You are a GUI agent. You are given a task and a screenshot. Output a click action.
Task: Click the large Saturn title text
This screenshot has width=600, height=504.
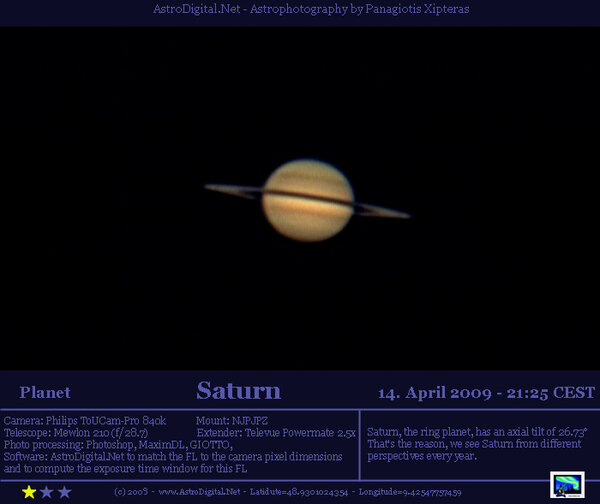(238, 390)
